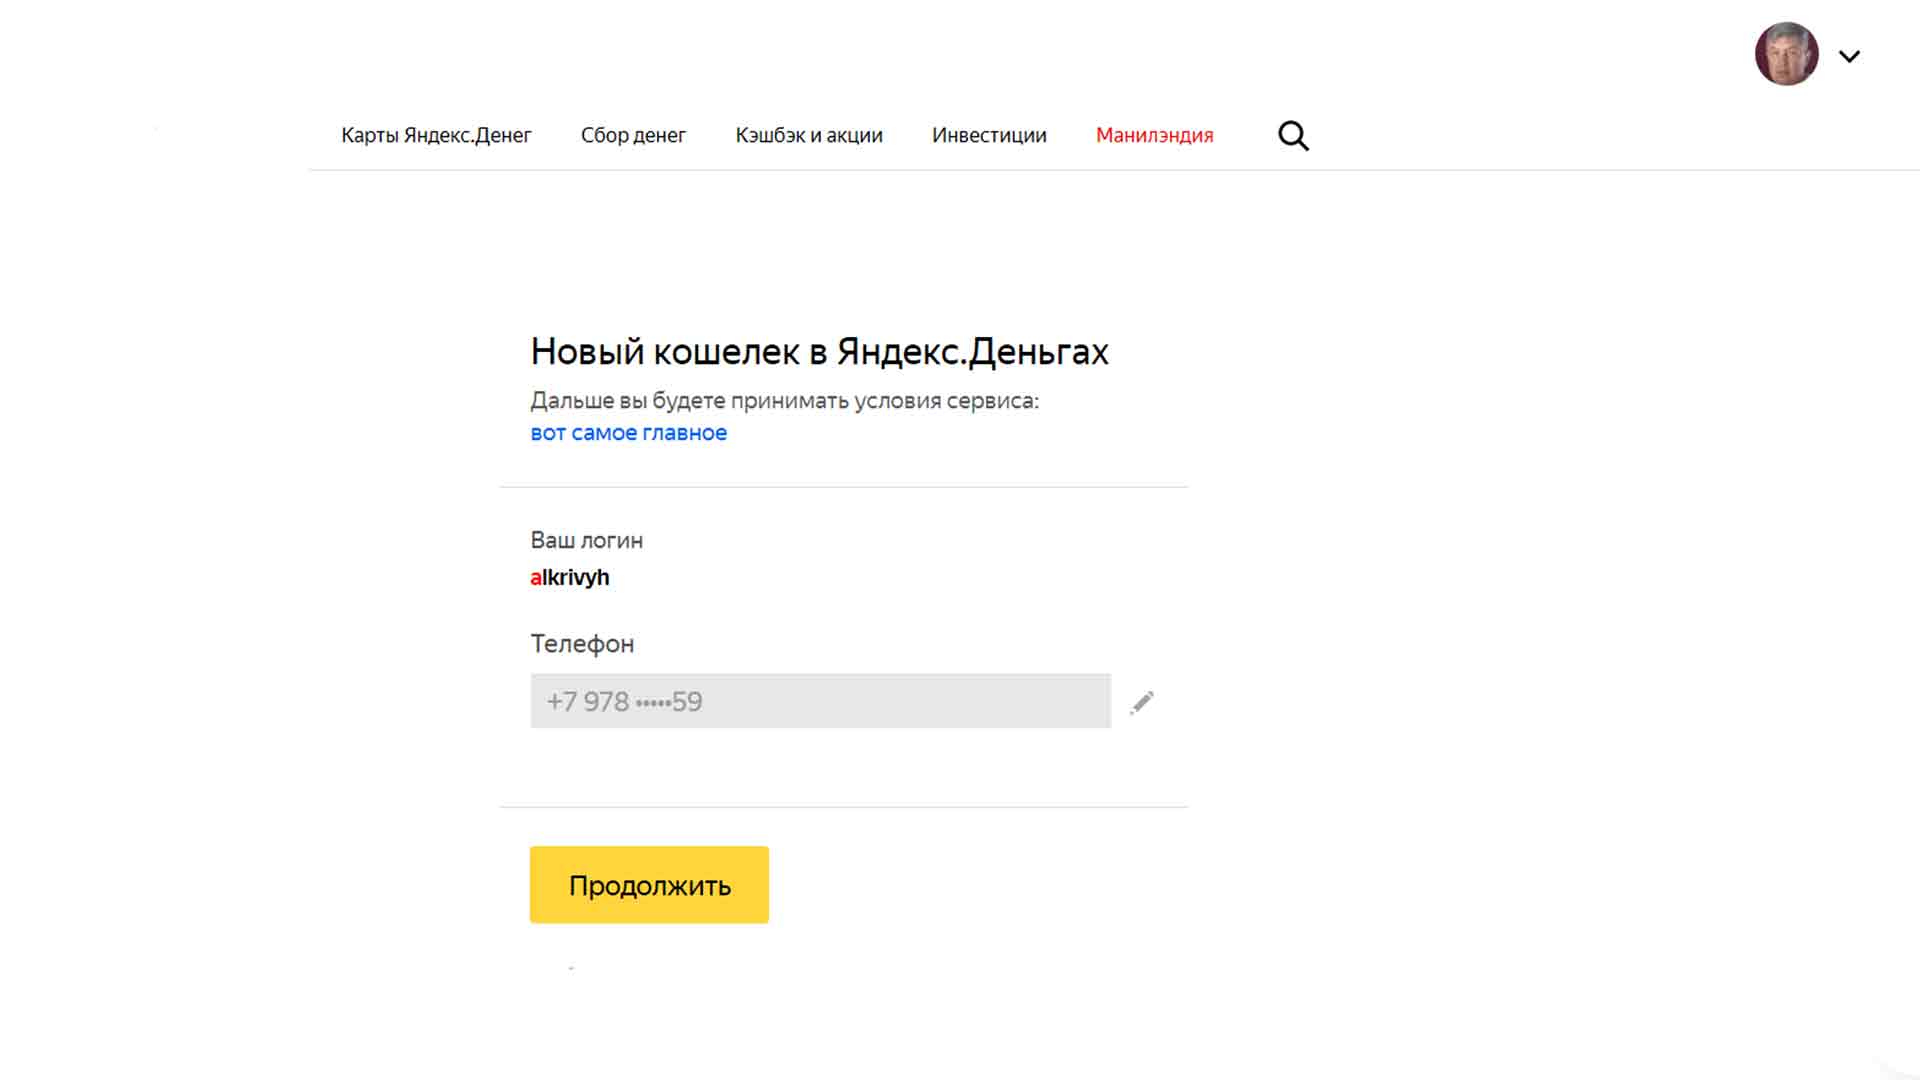The width and height of the screenshot is (1920, 1080).
Task: Click the Новый кошелек в Яндекс.Деньгах heading
Action: pos(819,352)
